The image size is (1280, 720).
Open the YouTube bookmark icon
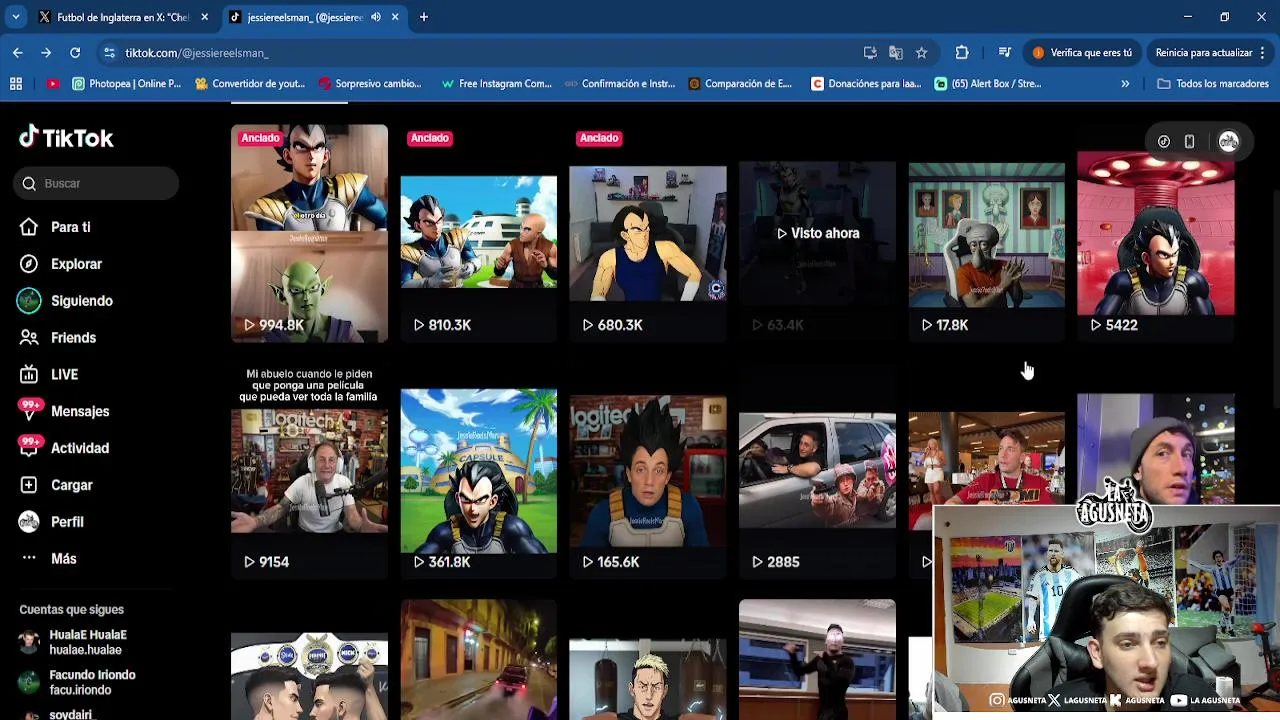(52, 84)
